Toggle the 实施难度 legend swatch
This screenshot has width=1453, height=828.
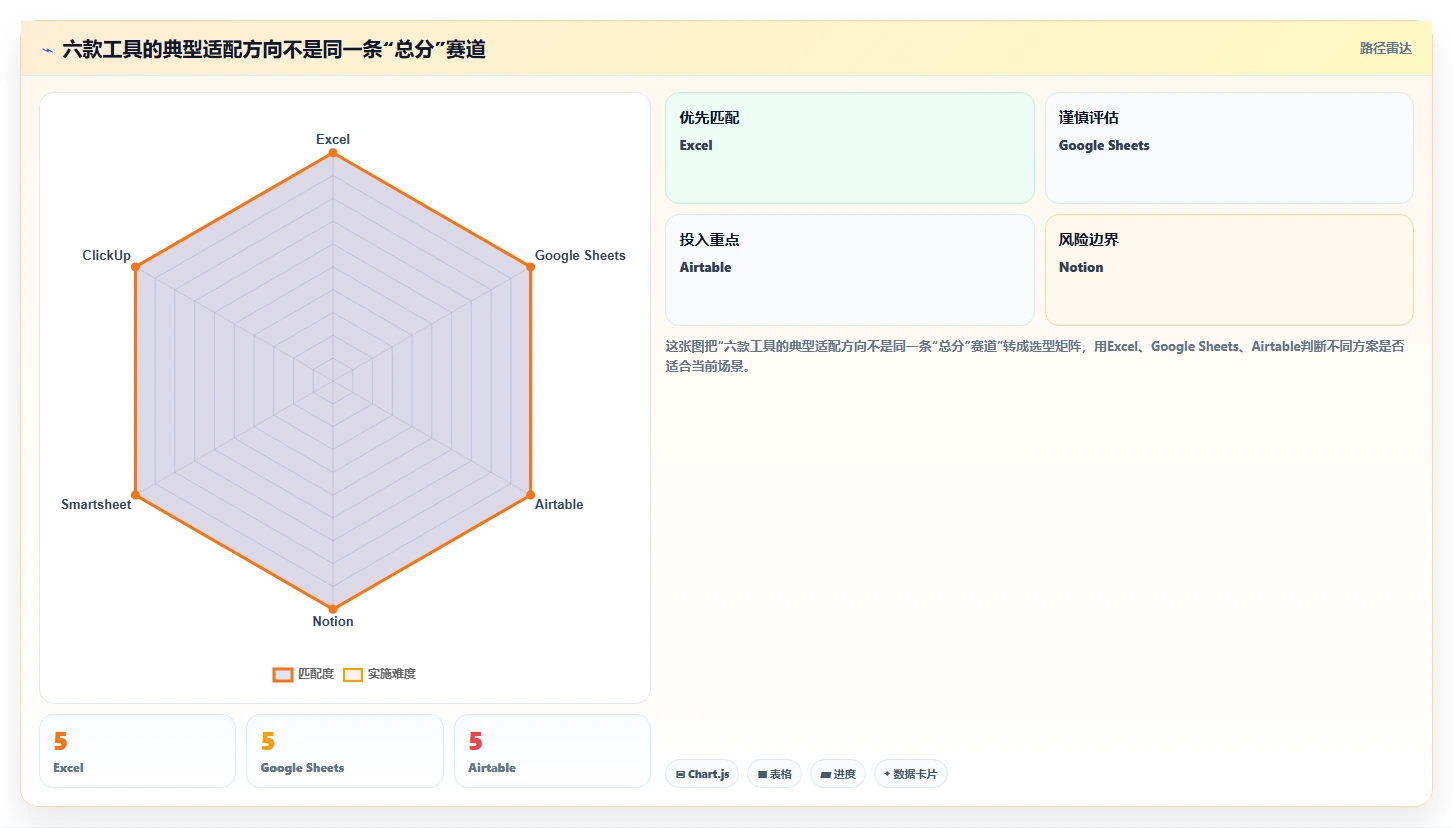[352, 674]
